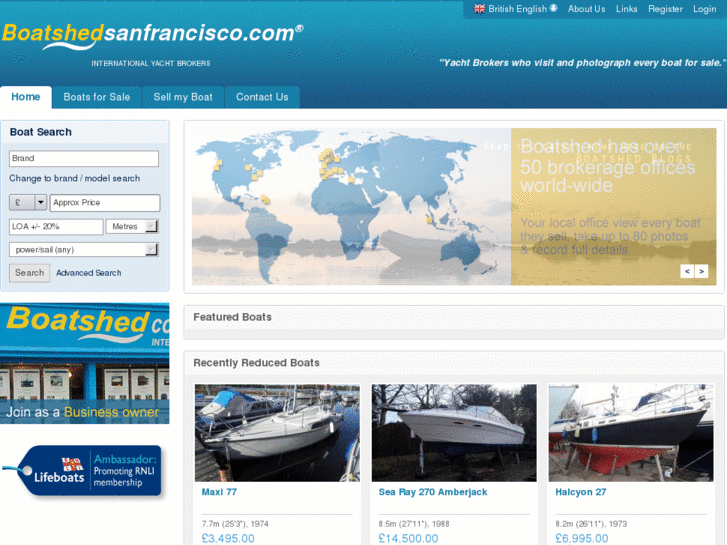
Task: Click the RNLI Lifeboats Ambassador badge
Action: [83, 471]
